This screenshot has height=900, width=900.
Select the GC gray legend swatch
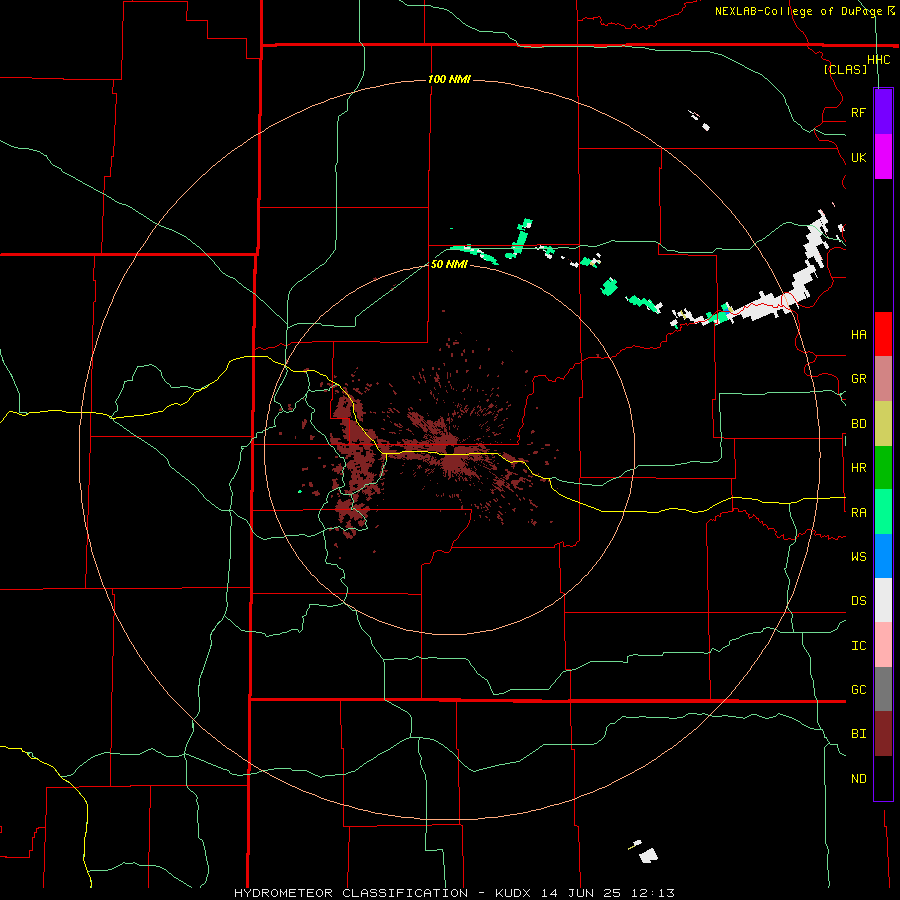(883, 689)
